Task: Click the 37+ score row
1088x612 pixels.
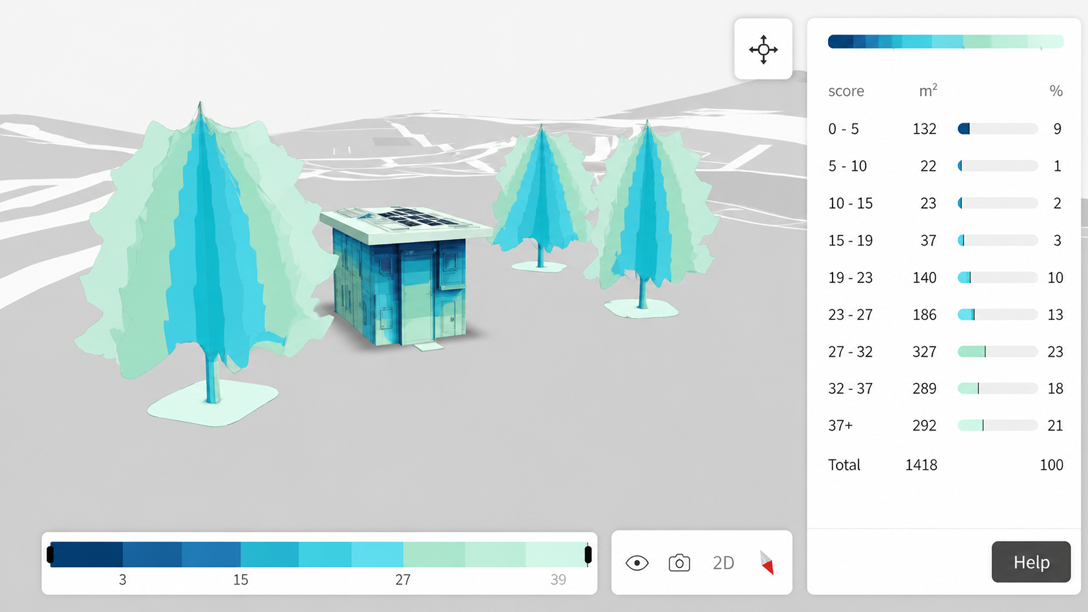Action: point(840,425)
